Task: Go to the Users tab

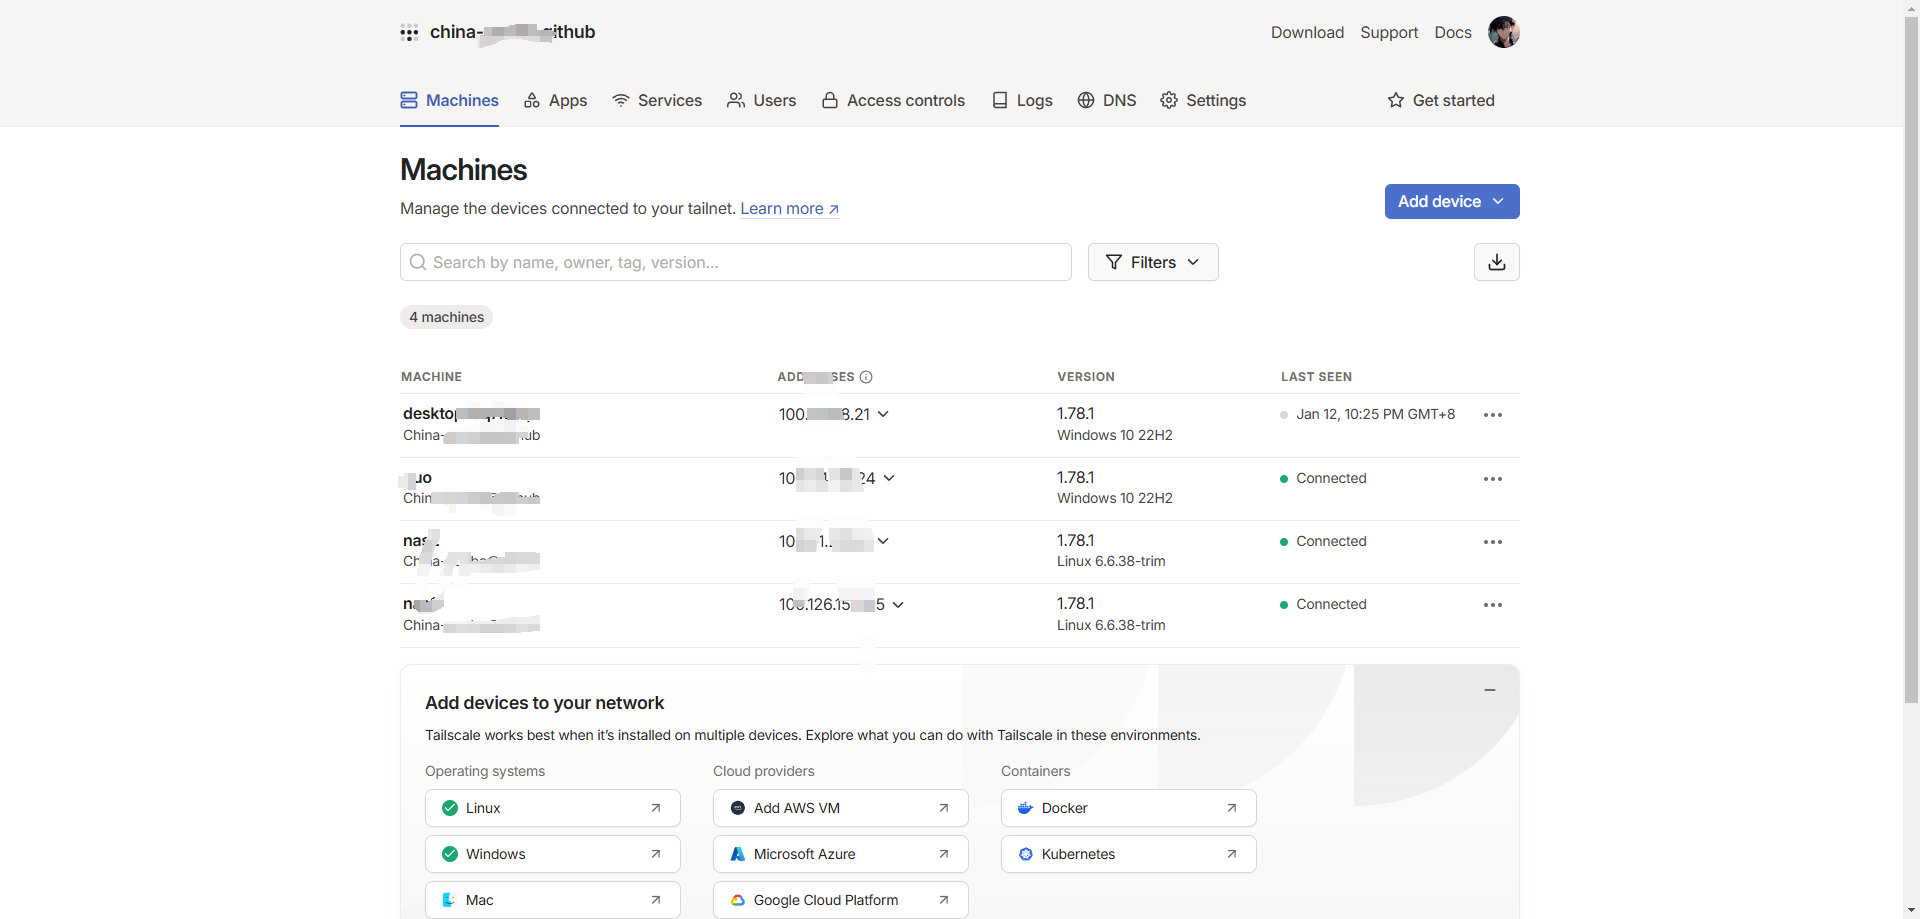Action: 762,100
